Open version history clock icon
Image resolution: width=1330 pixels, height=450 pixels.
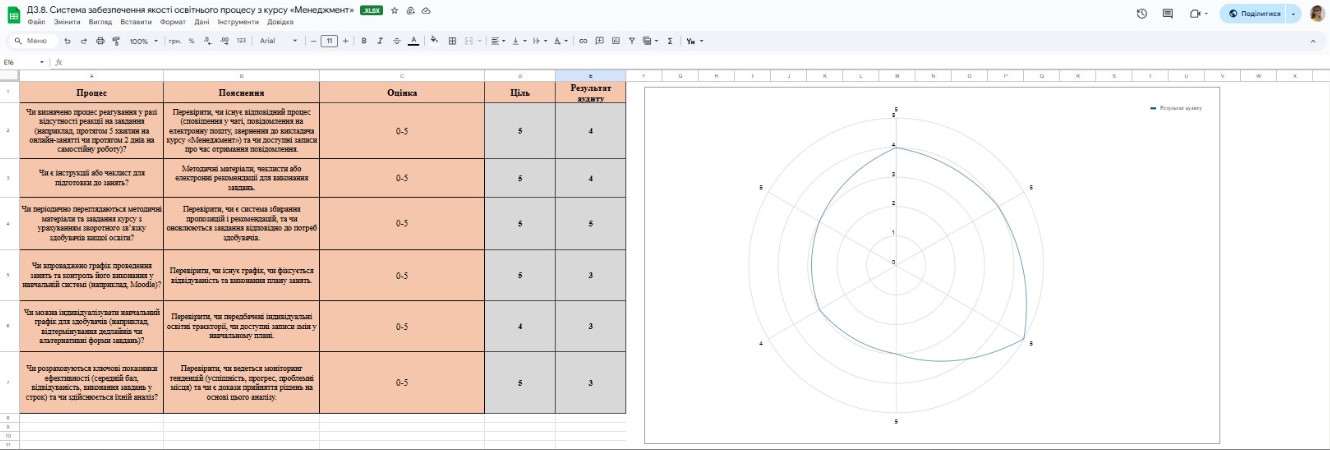[x=1142, y=14]
